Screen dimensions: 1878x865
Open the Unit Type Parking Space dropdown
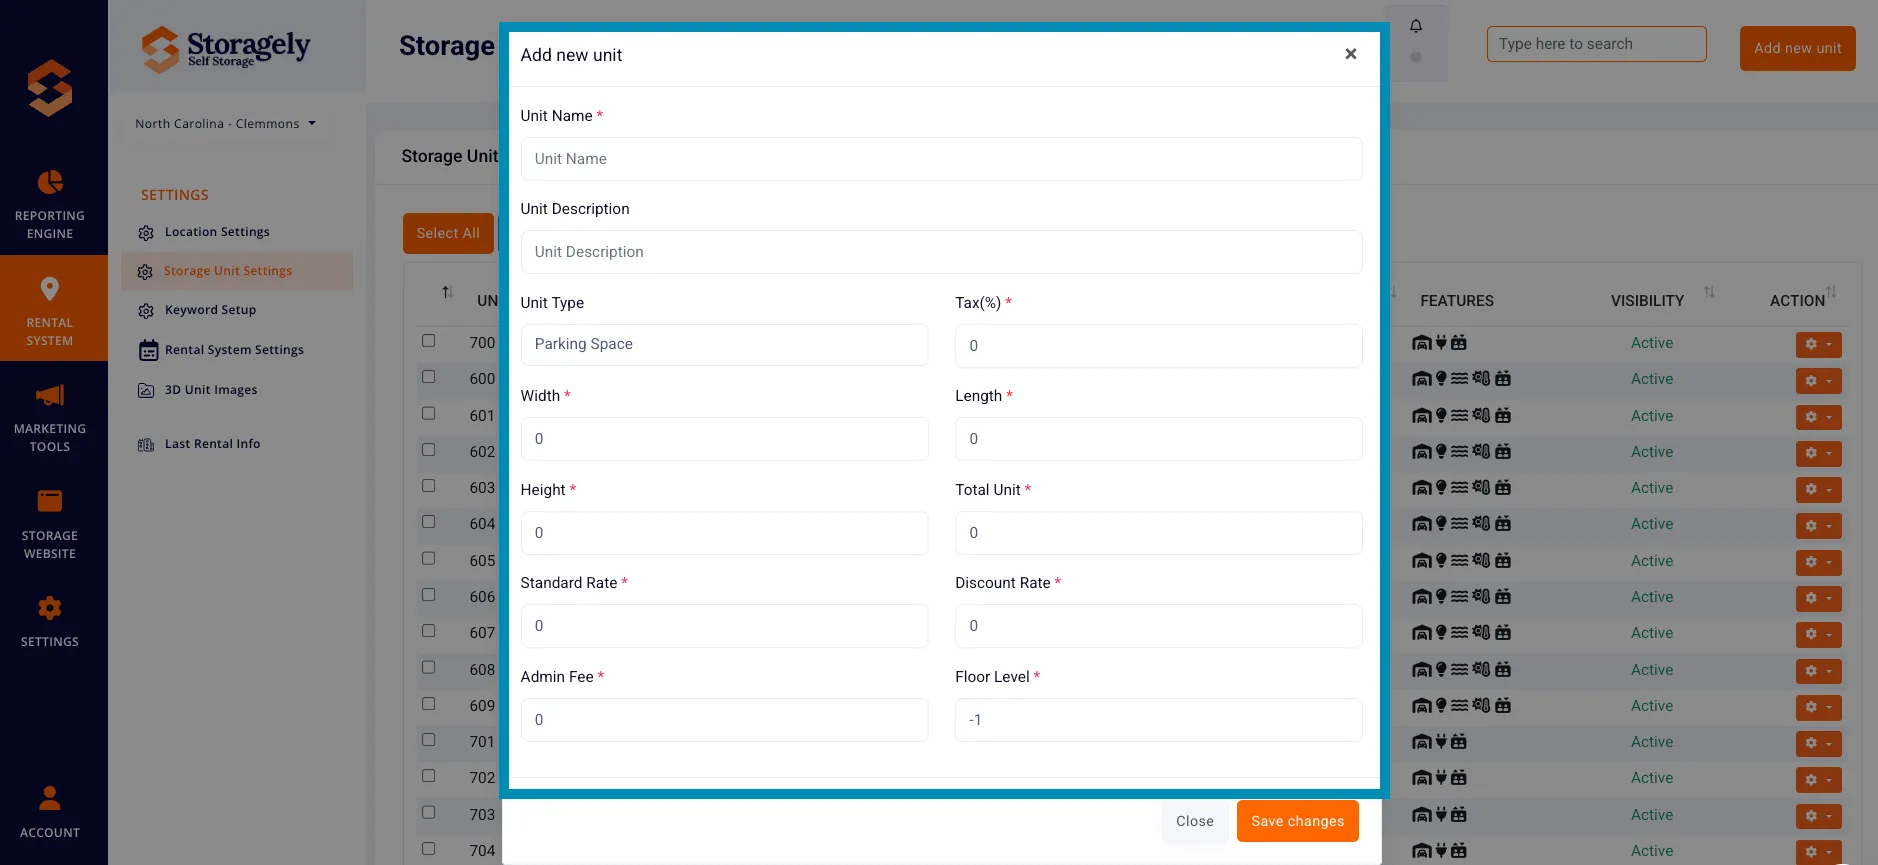point(724,344)
